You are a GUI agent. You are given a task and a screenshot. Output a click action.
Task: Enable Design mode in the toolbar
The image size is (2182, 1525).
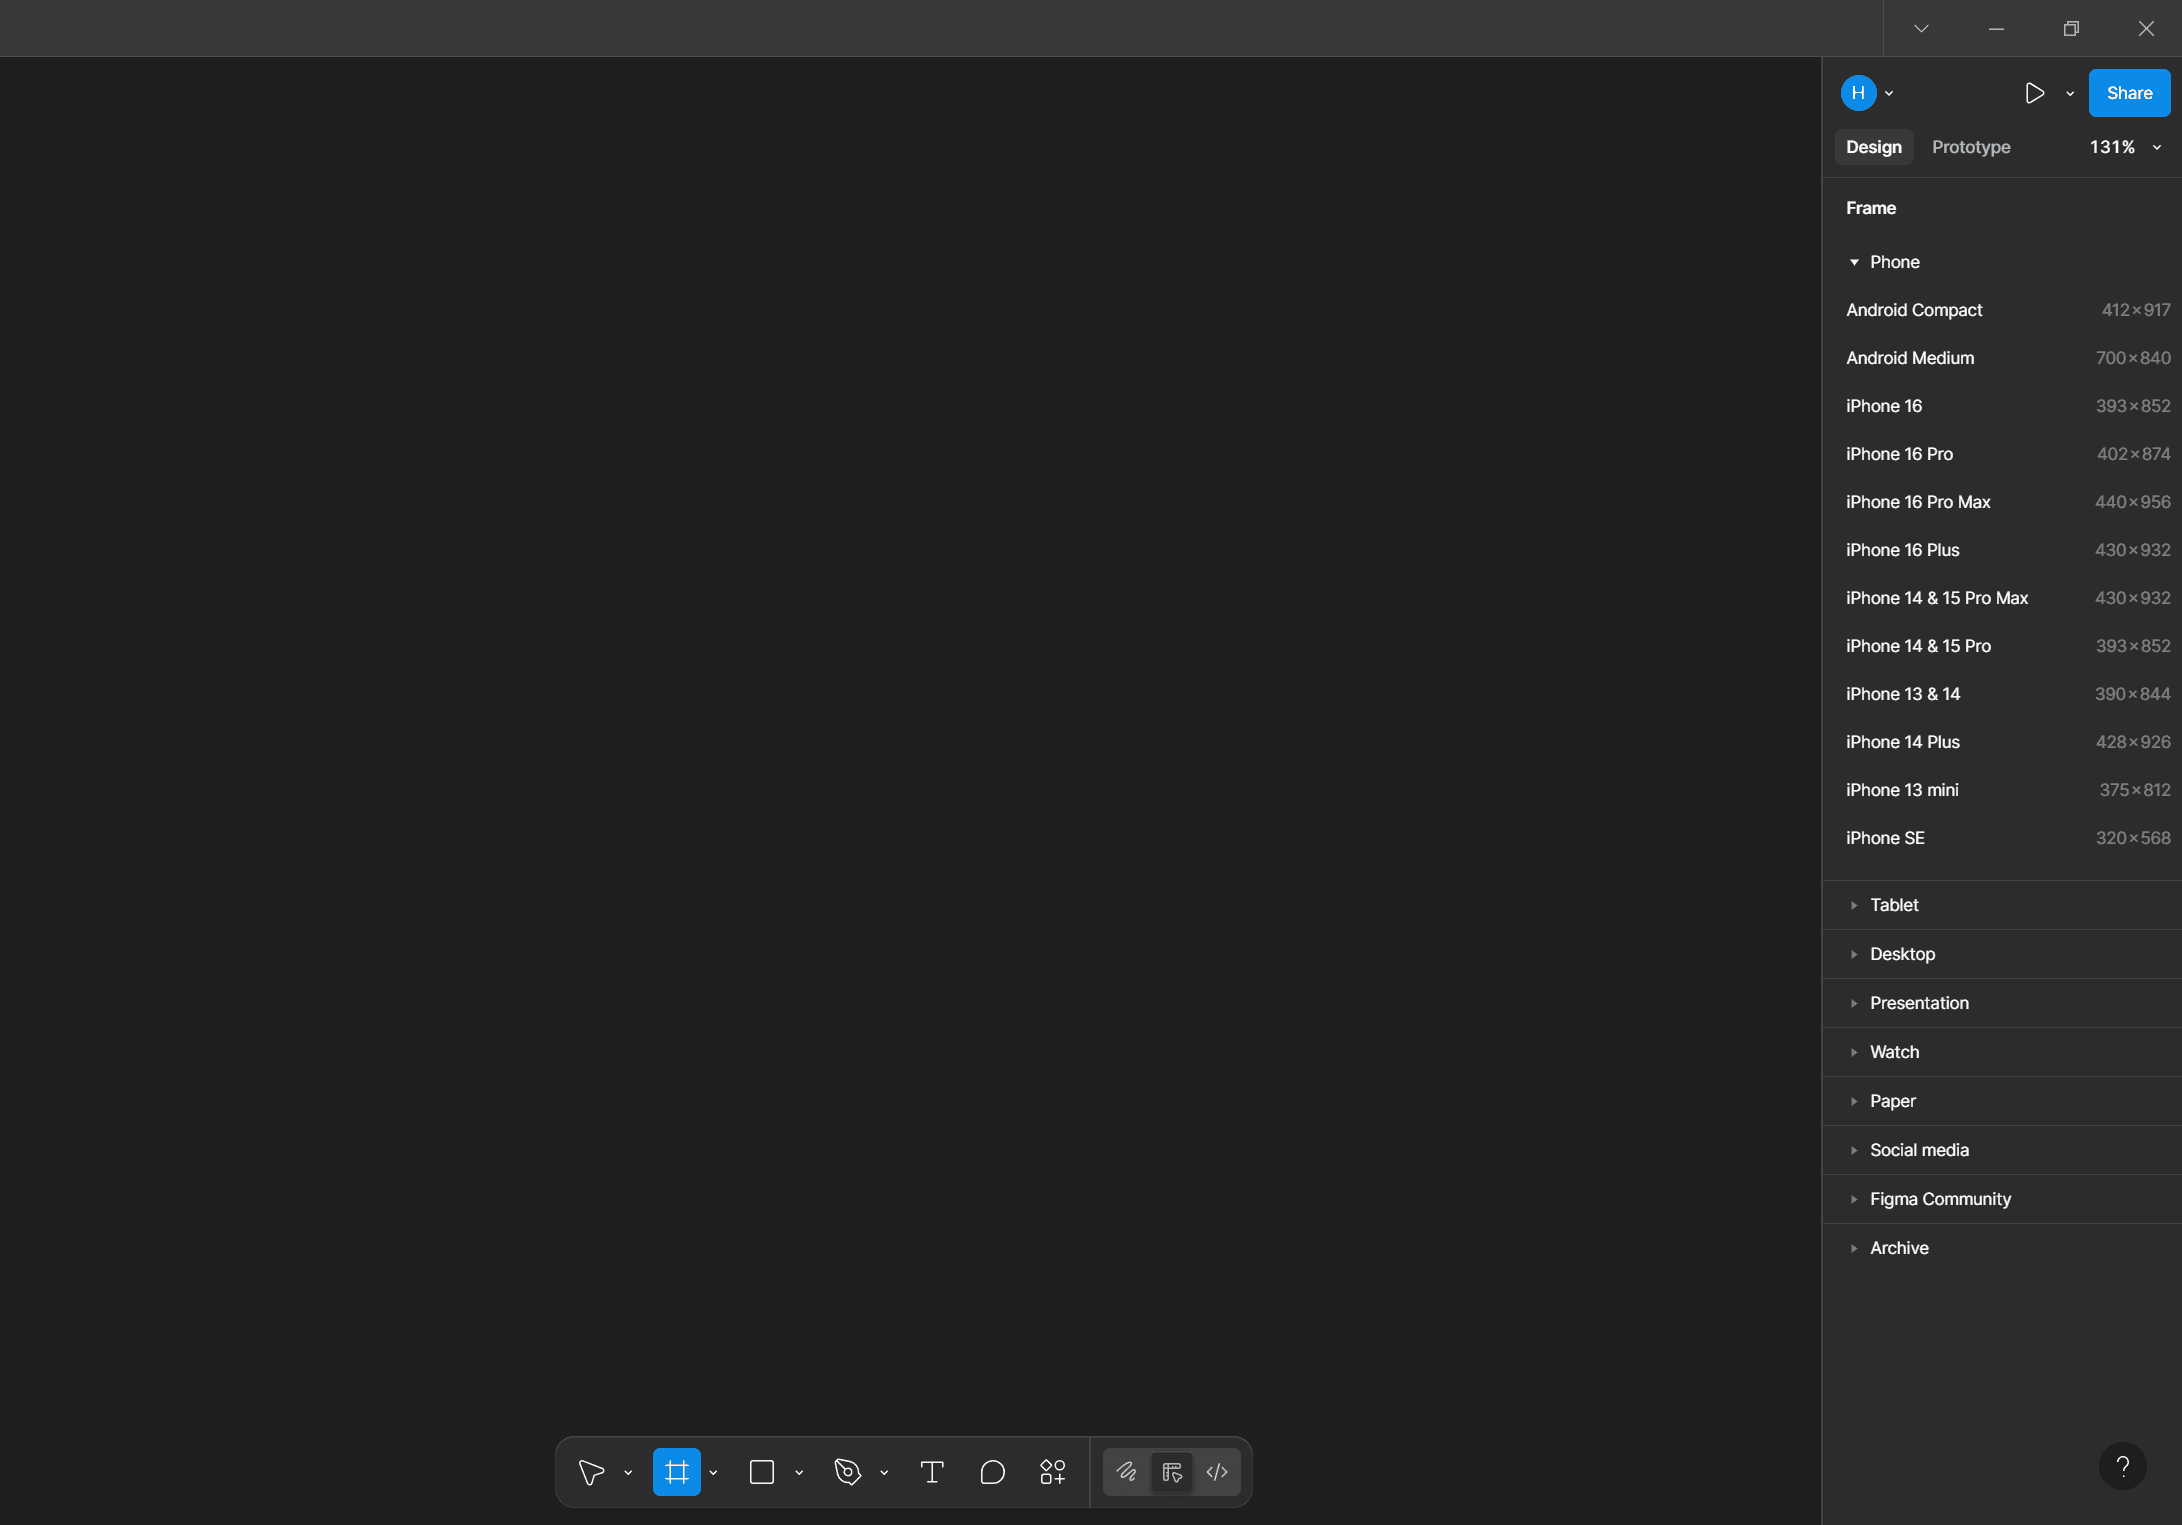point(1173,1472)
